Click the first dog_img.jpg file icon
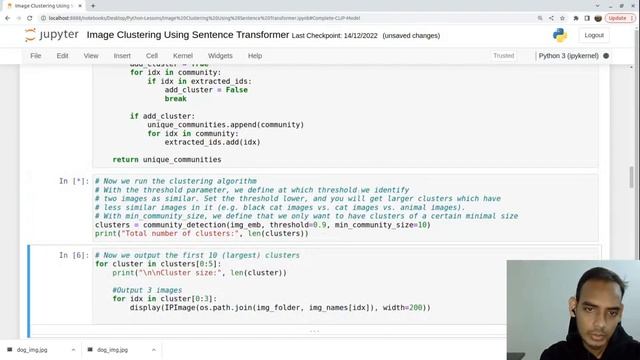 9,350
